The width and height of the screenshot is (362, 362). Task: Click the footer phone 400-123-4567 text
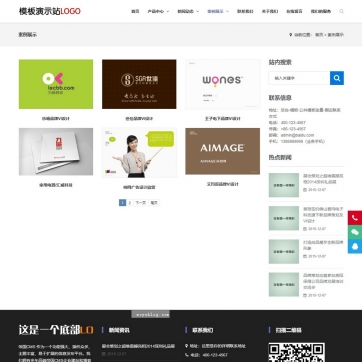[x=215, y=355]
